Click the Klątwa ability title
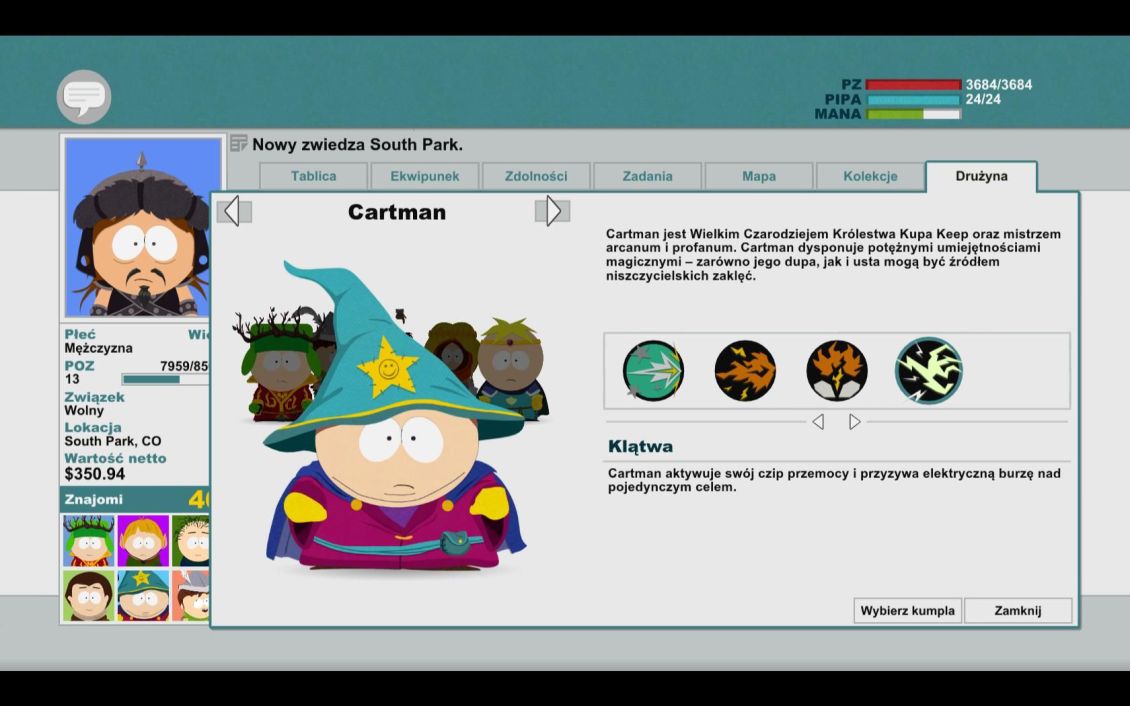This screenshot has width=1130, height=706. coord(640,447)
